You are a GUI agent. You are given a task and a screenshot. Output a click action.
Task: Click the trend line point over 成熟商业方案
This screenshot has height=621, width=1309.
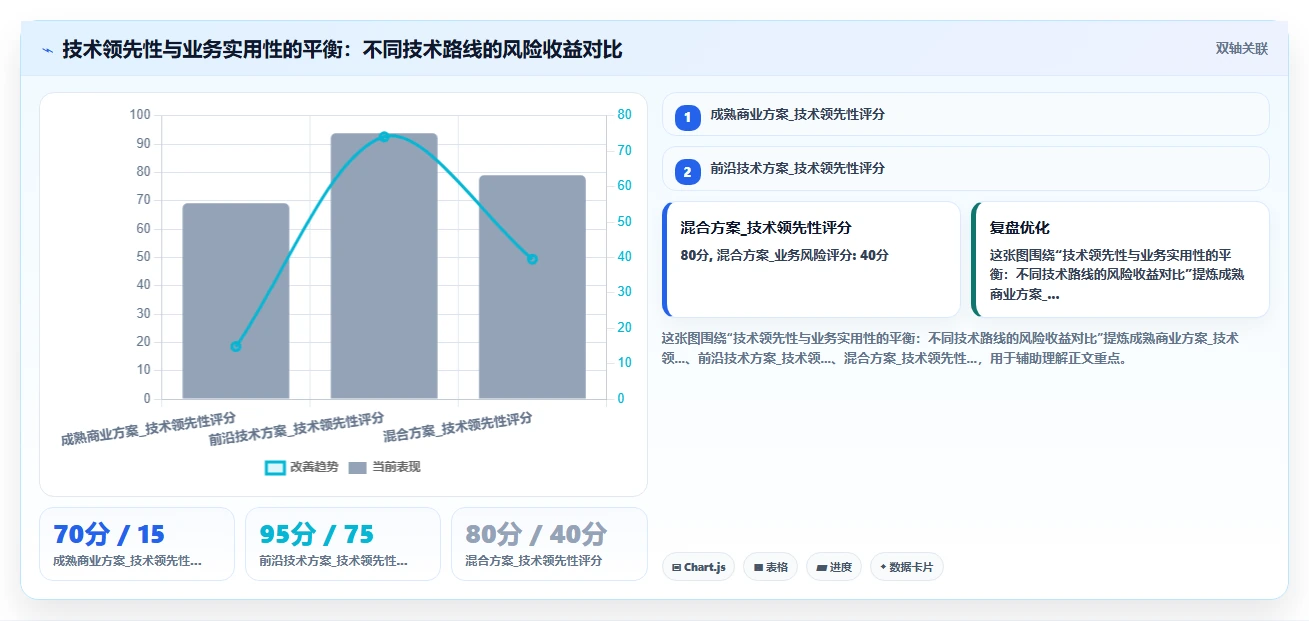click(x=236, y=347)
